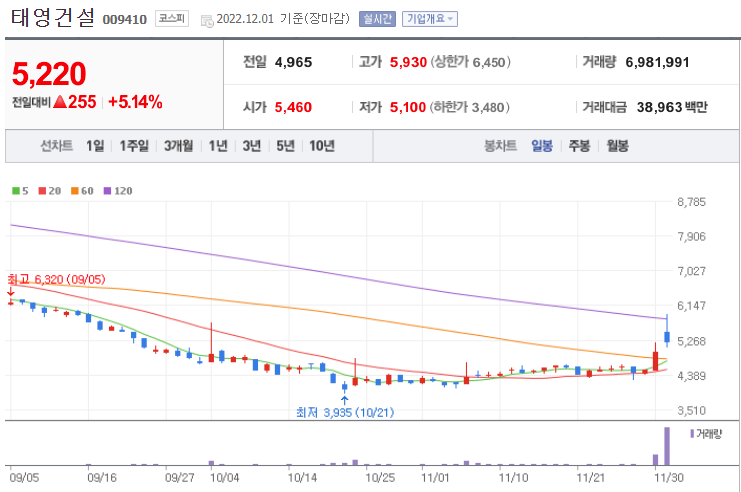741x492 pixels.
Task: Click the last blue candlestick on the chart
Action: point(667,337)
